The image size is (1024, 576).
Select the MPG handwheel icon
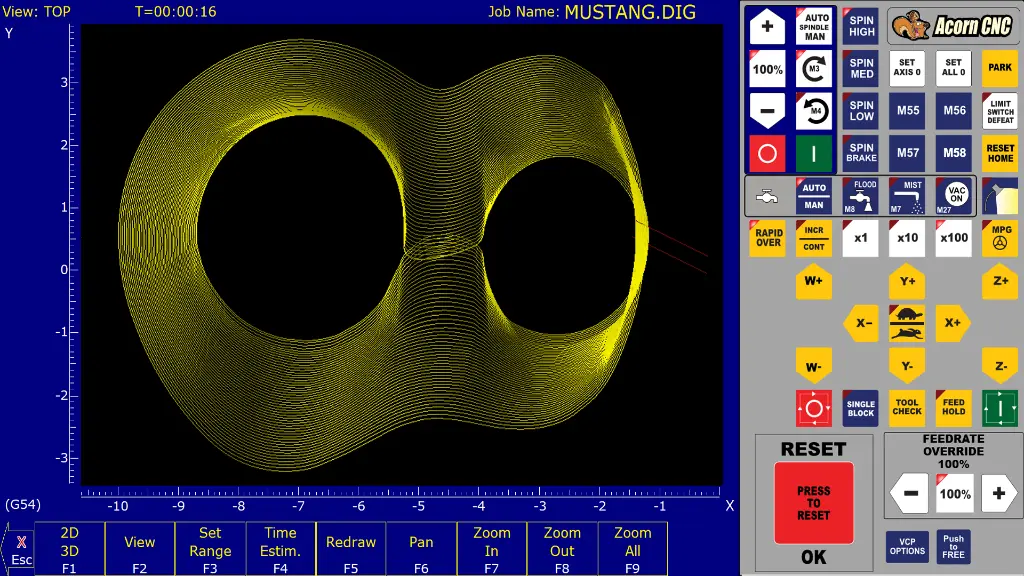(999, 238)
